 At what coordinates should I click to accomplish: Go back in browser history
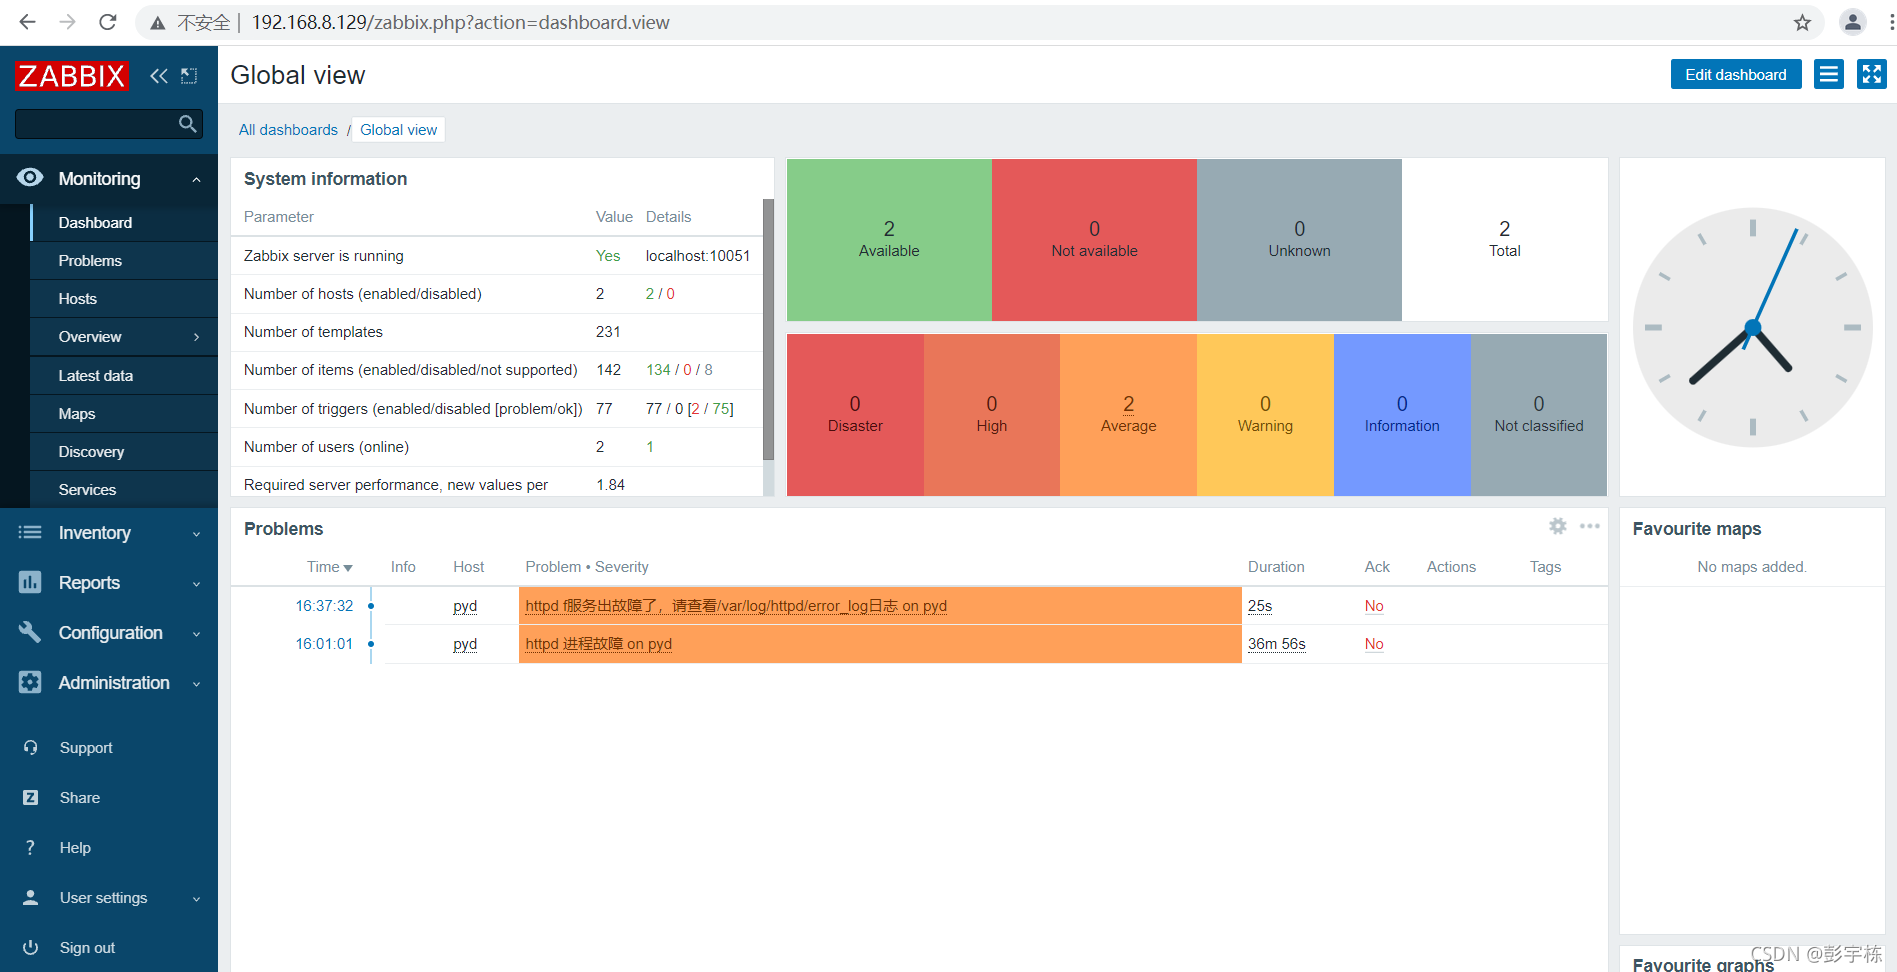(x=28, y=22)
